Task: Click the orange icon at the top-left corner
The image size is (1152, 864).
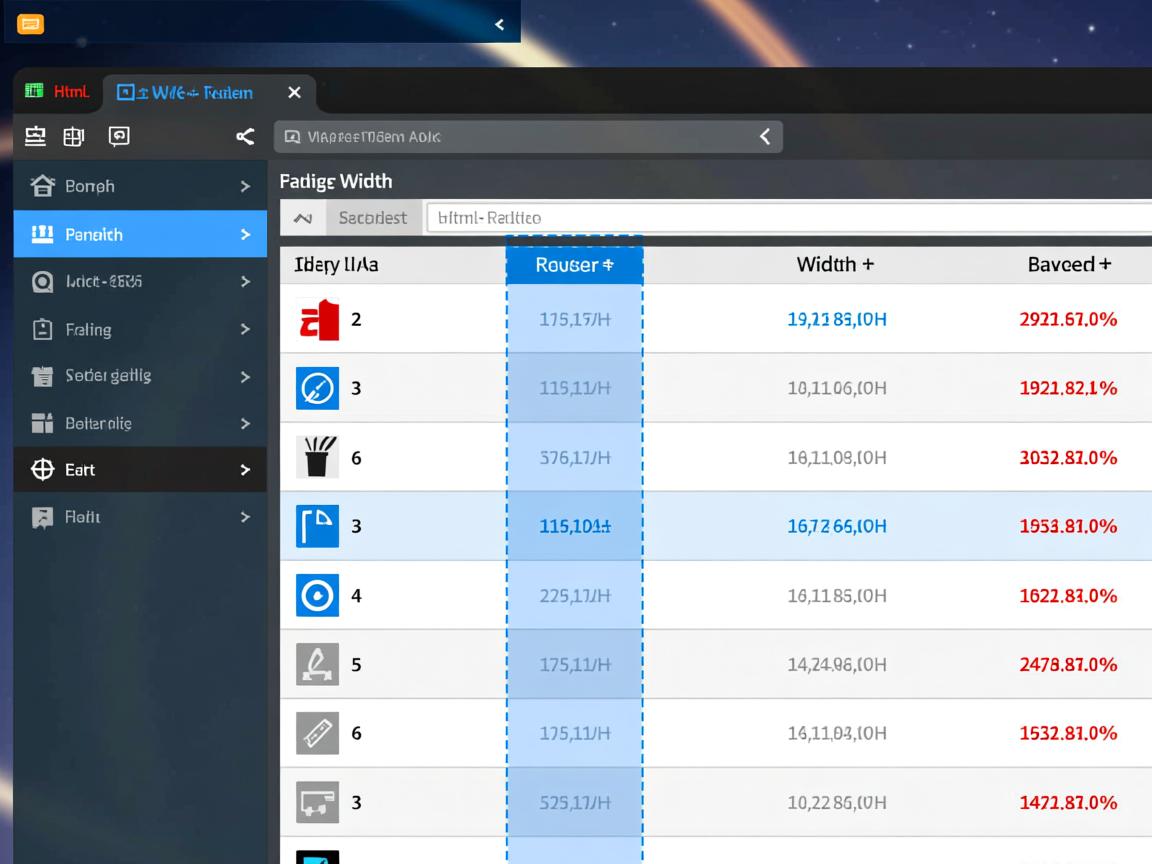Action: (x=31, y=24)
